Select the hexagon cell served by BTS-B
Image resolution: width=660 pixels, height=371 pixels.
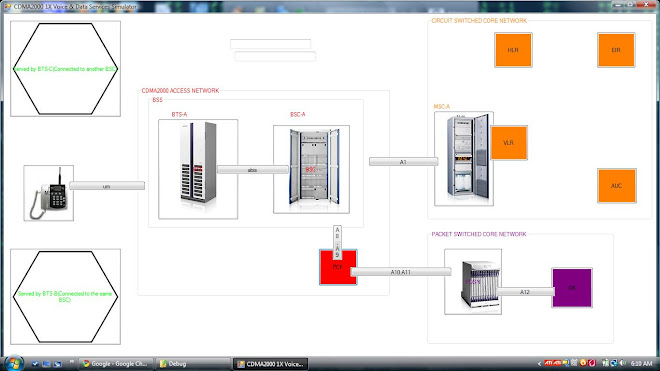[65, 296]
